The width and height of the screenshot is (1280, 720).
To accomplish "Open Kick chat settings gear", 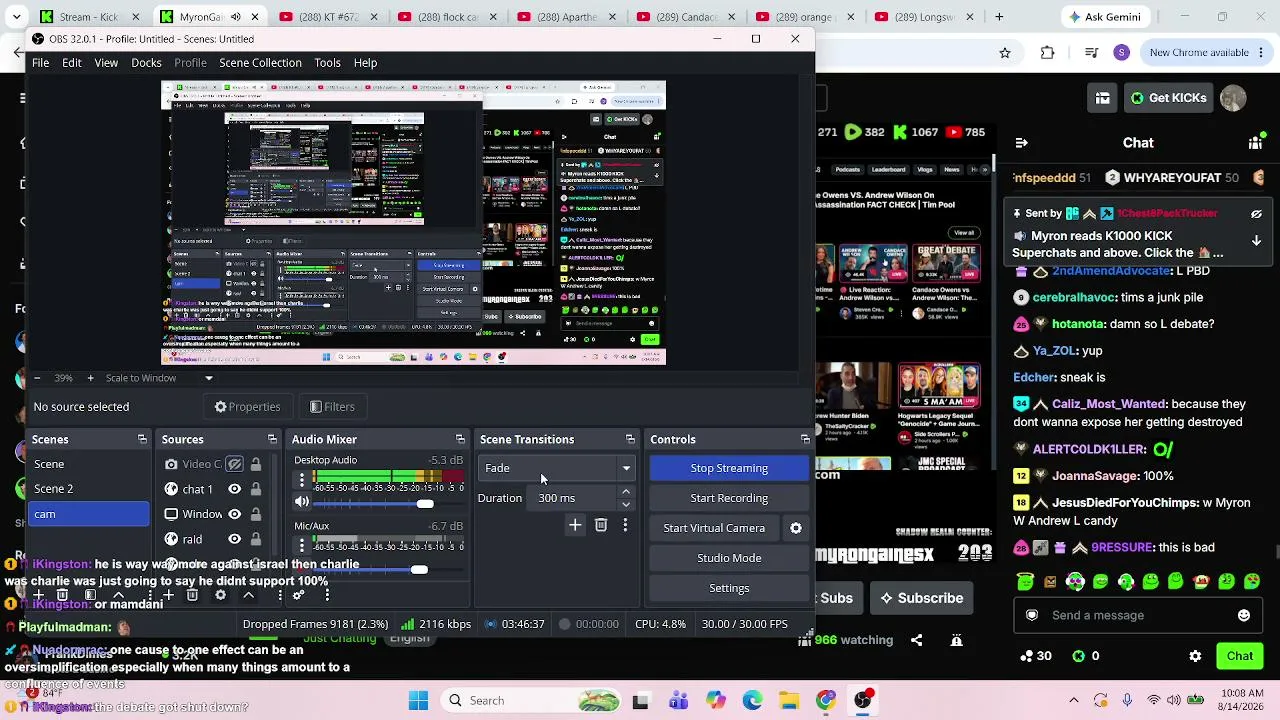I will pyautogui.click(x=1195, y=656).
